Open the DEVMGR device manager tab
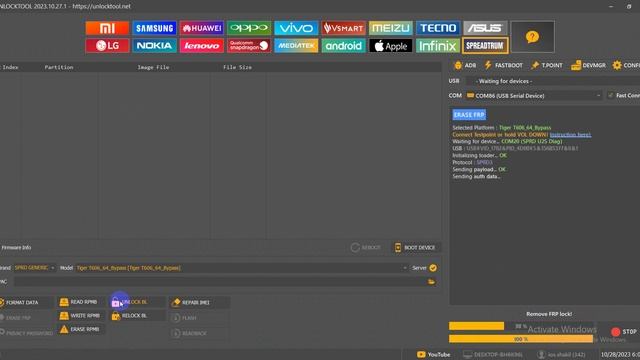 point(588,65)
